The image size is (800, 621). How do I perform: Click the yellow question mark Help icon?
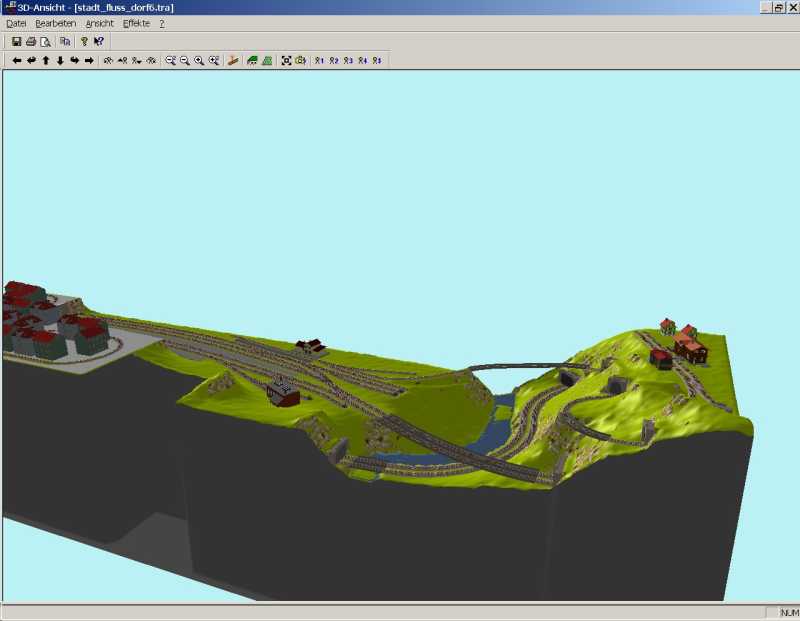[85, 42]
